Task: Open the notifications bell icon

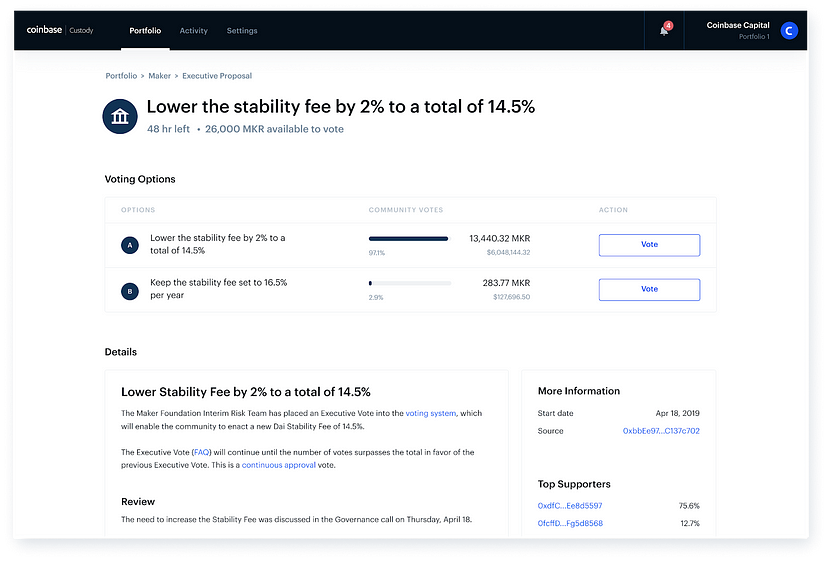Action: coord(664,31)
